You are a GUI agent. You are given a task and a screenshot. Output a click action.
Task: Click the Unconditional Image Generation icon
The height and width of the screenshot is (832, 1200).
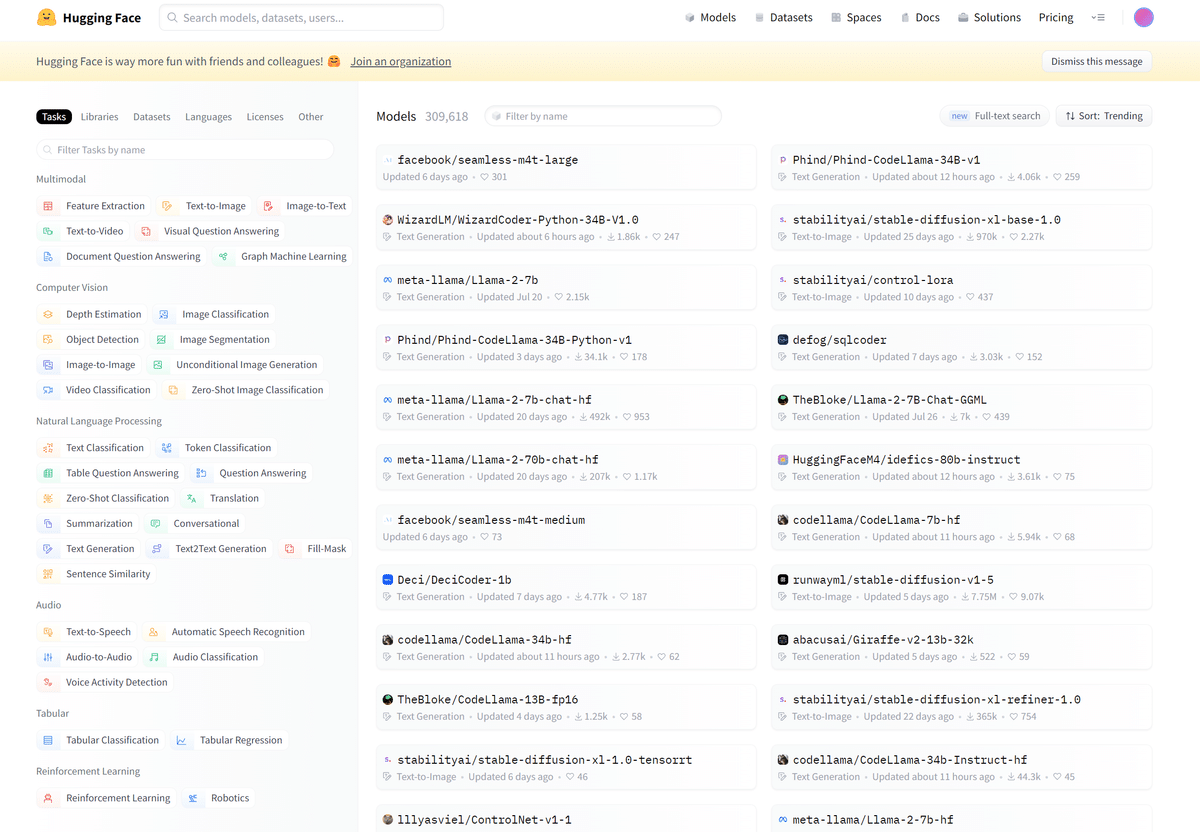tap(158, 365)
